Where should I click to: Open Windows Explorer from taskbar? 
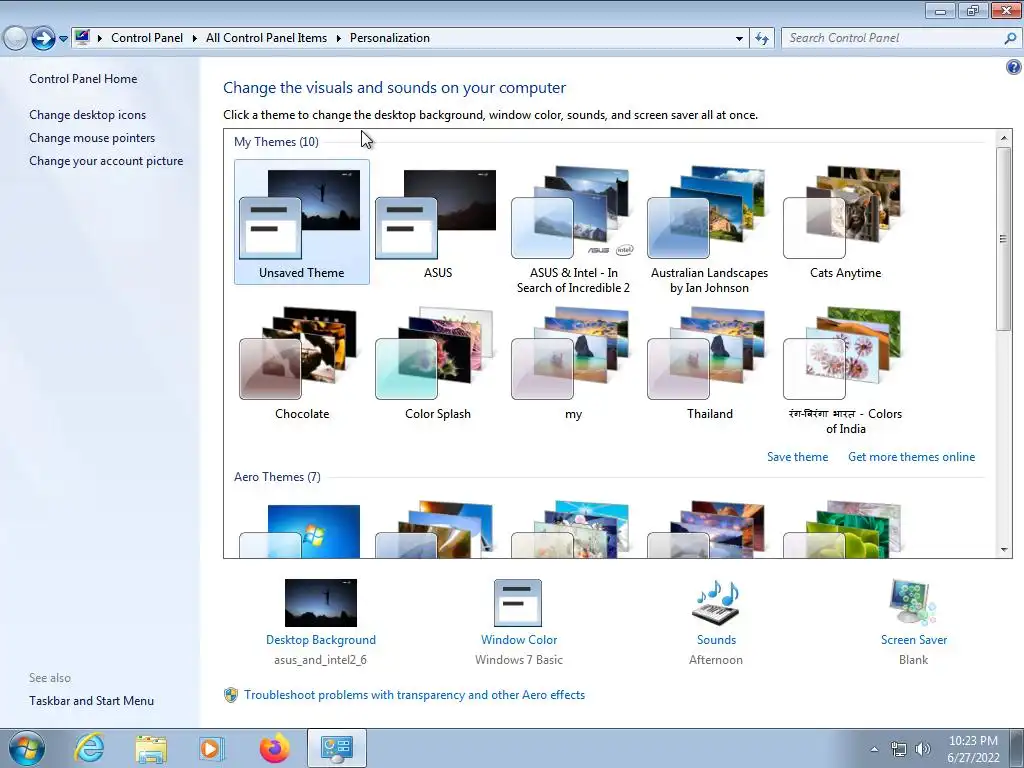(151, 748)
